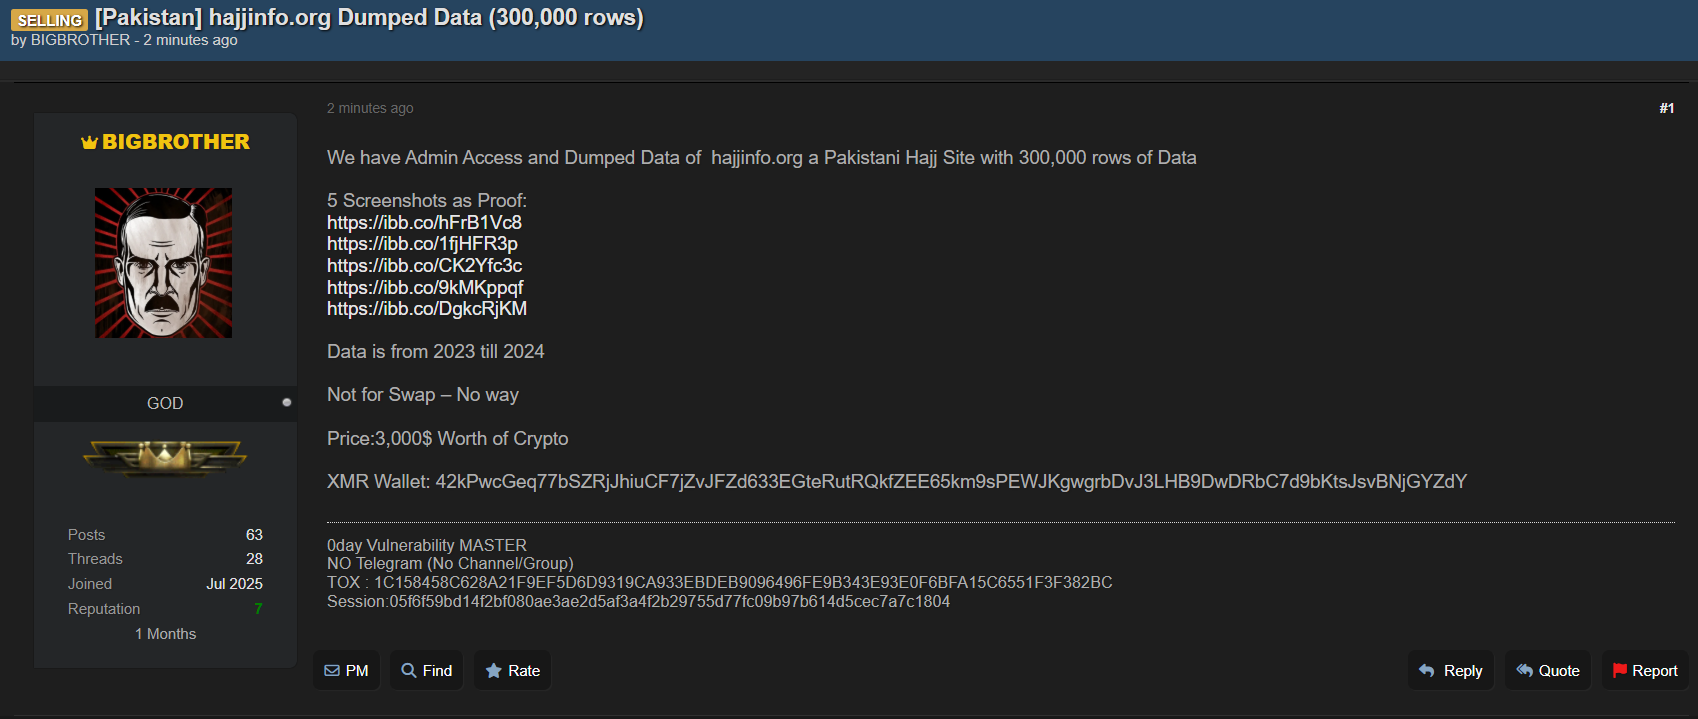Image resolution: width=1698 pixels, height=719 pixels.
Task: Click the envelope icon on the PM button
Action: [x=332, y=671]
